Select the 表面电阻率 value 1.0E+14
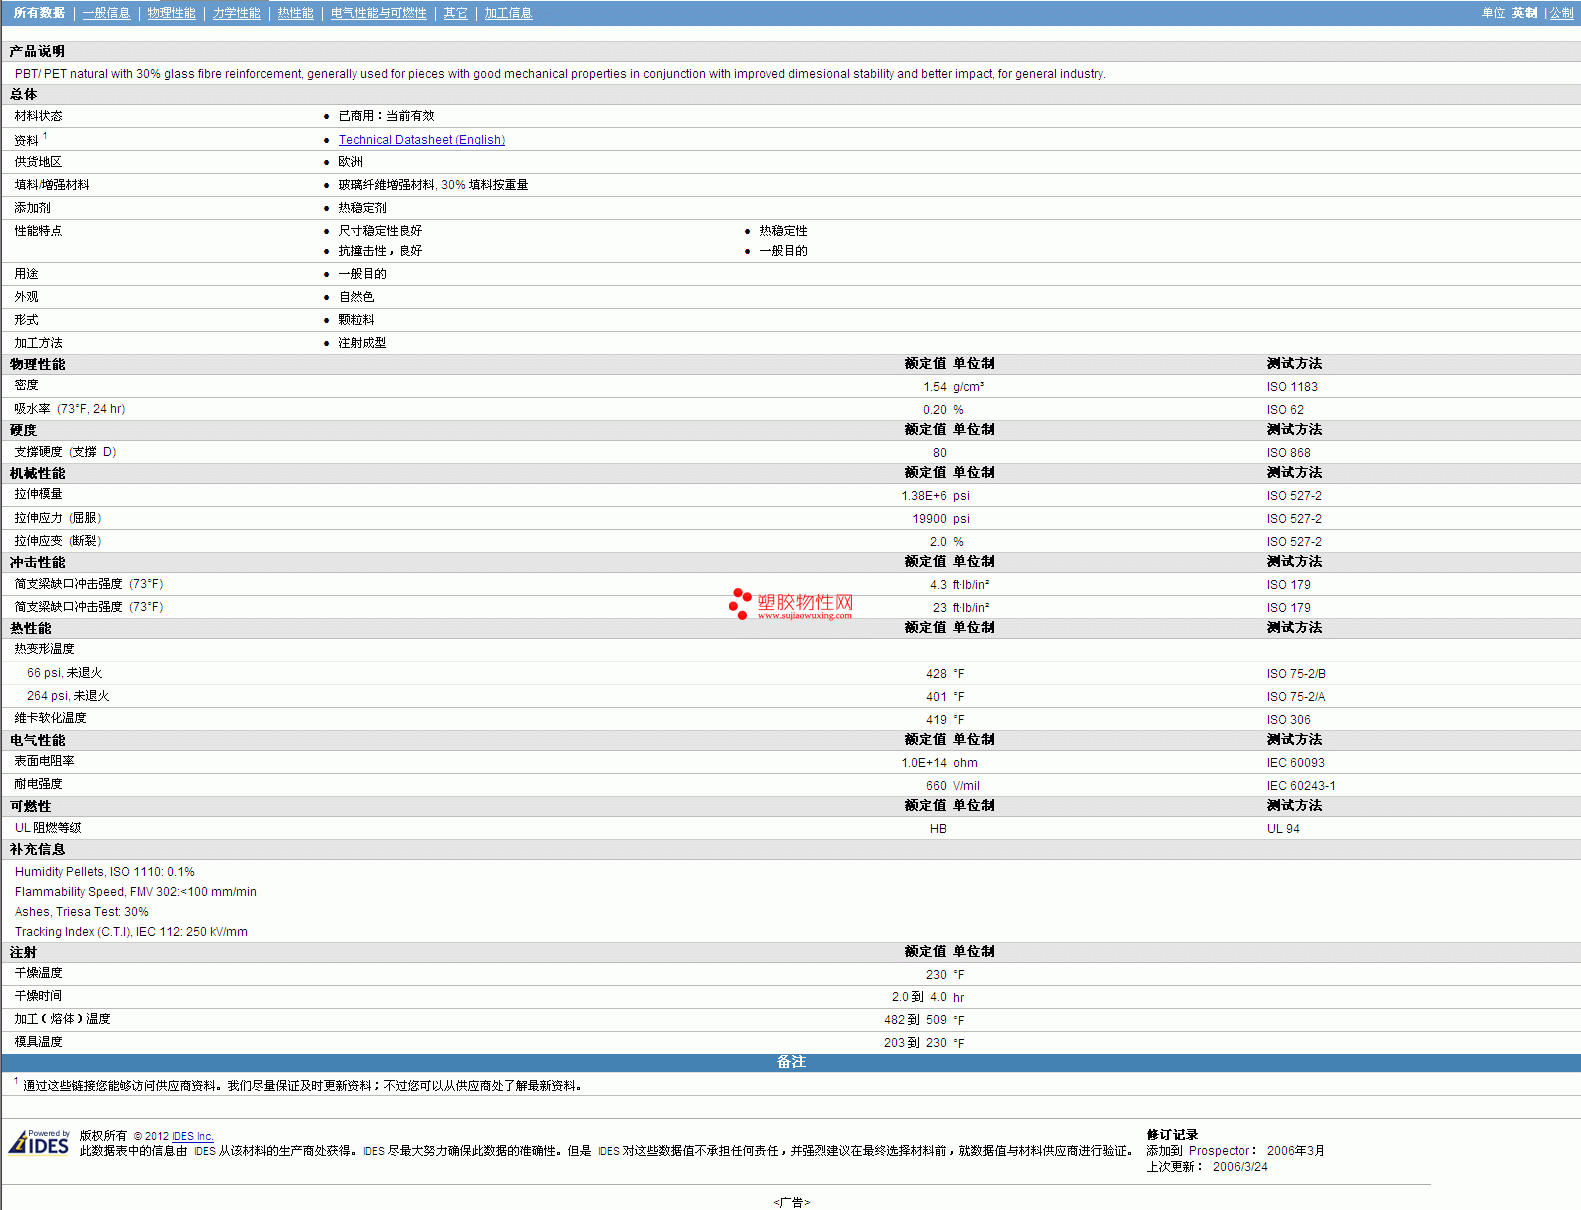This screenshot has width=1581, height=1210. coord(924,763)
